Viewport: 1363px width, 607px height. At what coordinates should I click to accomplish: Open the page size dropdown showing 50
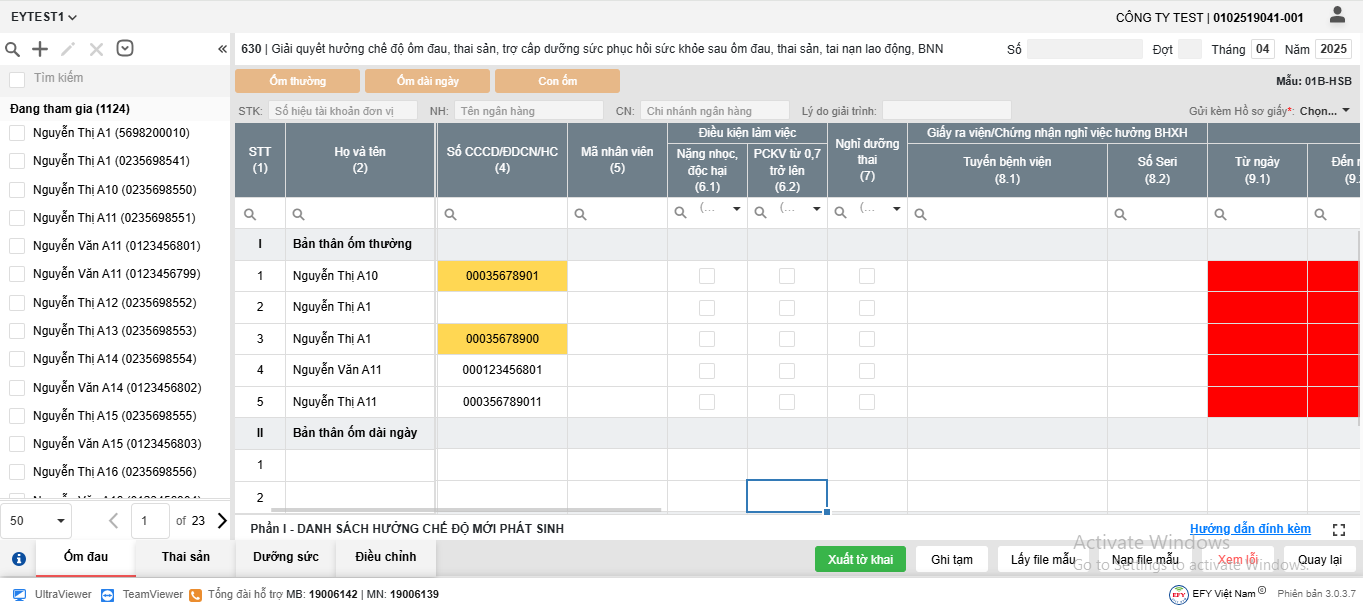click(40, 520)
